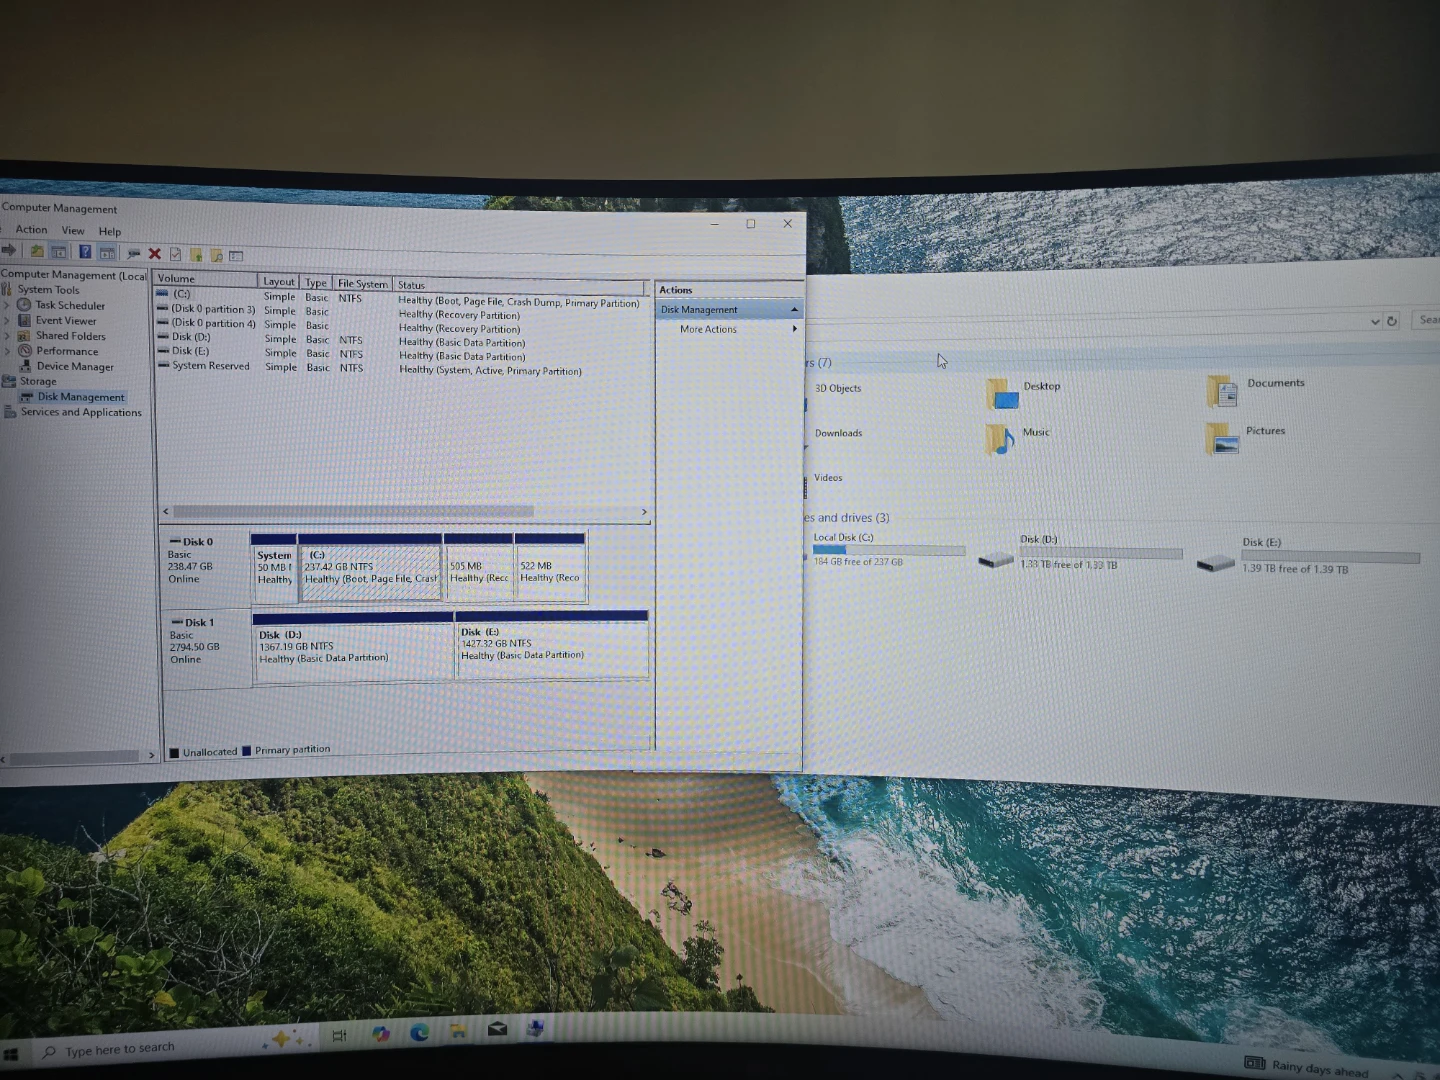Open Music folder in File Explorer
This screenshot has width=1440, height=1080.
1018,438
